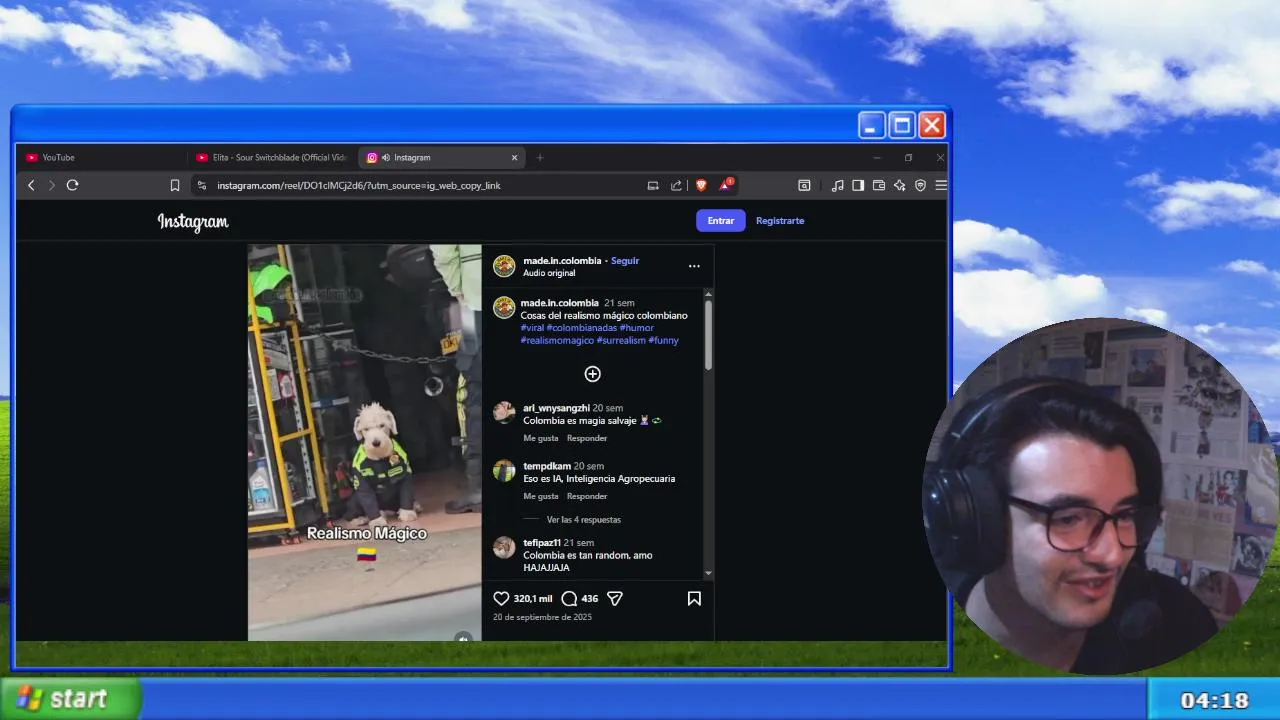The height and width of the screenshot is (720, 1280).
Task: Open the Regístrate sign-up link
Action: (x=780, y=221)
